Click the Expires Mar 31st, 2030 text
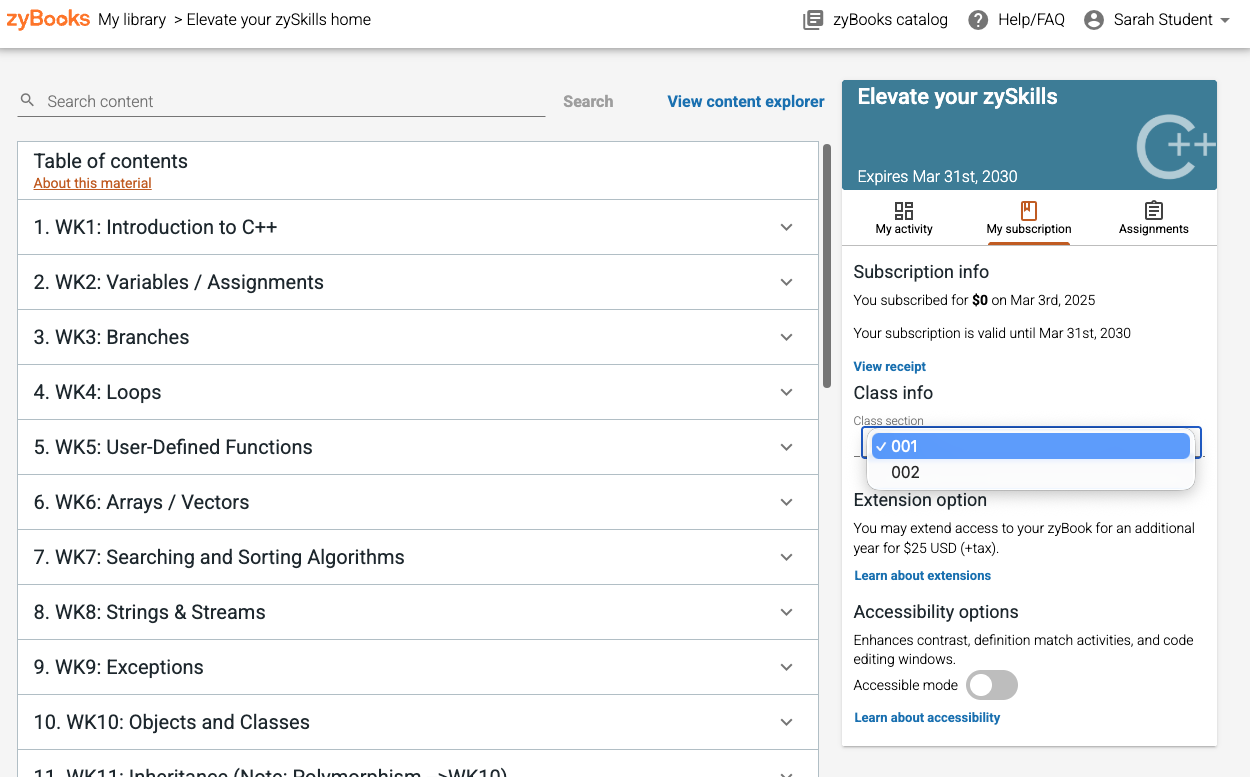 coord(937,176)
